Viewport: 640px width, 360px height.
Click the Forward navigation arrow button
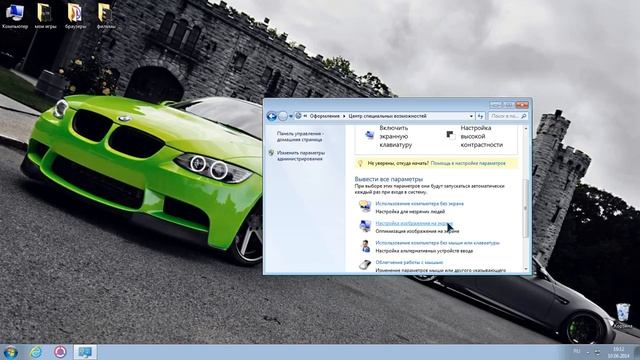(283, 116)
